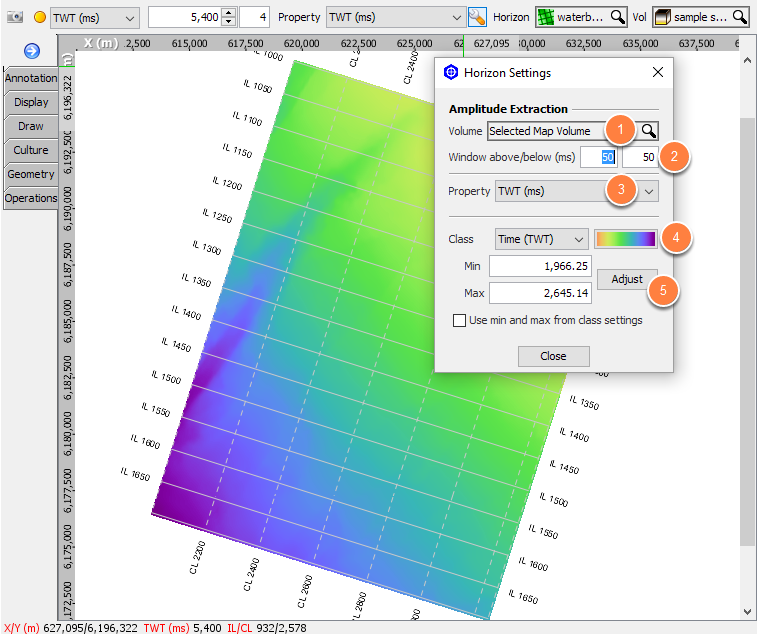757x634 pixels.
Task: Search volume in Amplitude Extraction
Action: [x=649, y=131]
